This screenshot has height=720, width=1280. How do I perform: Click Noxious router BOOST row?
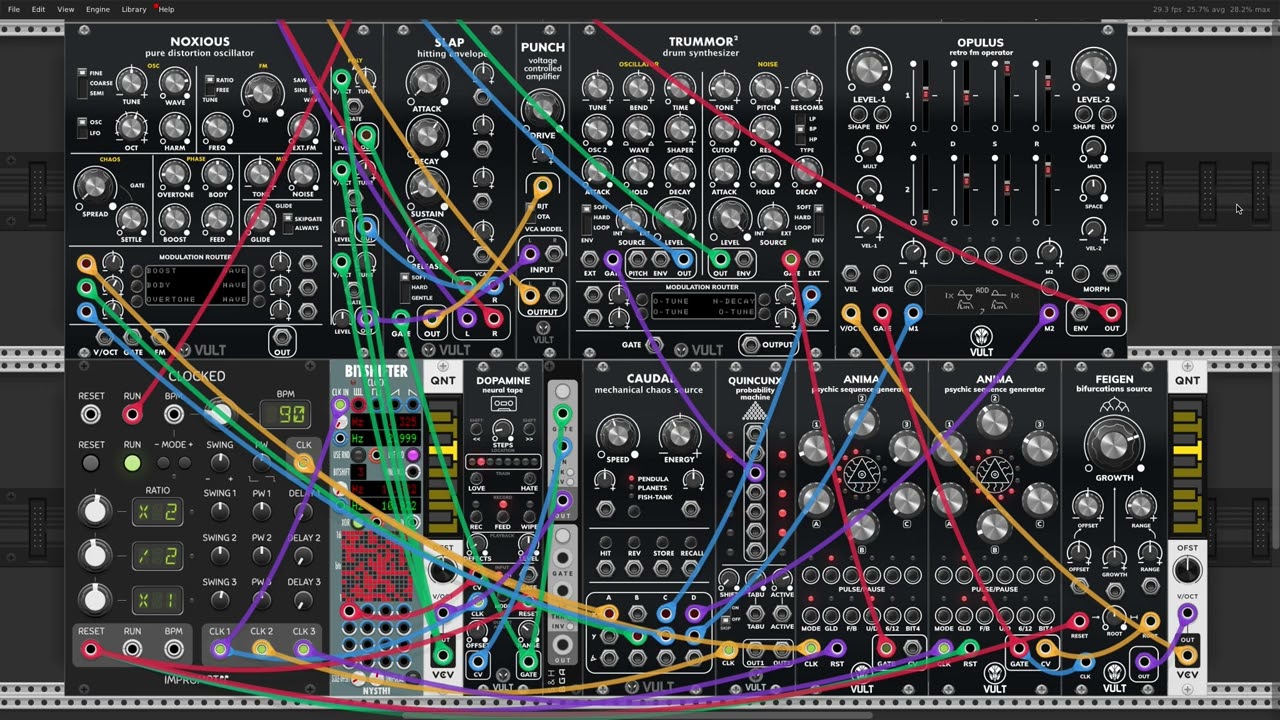[197, 271]
